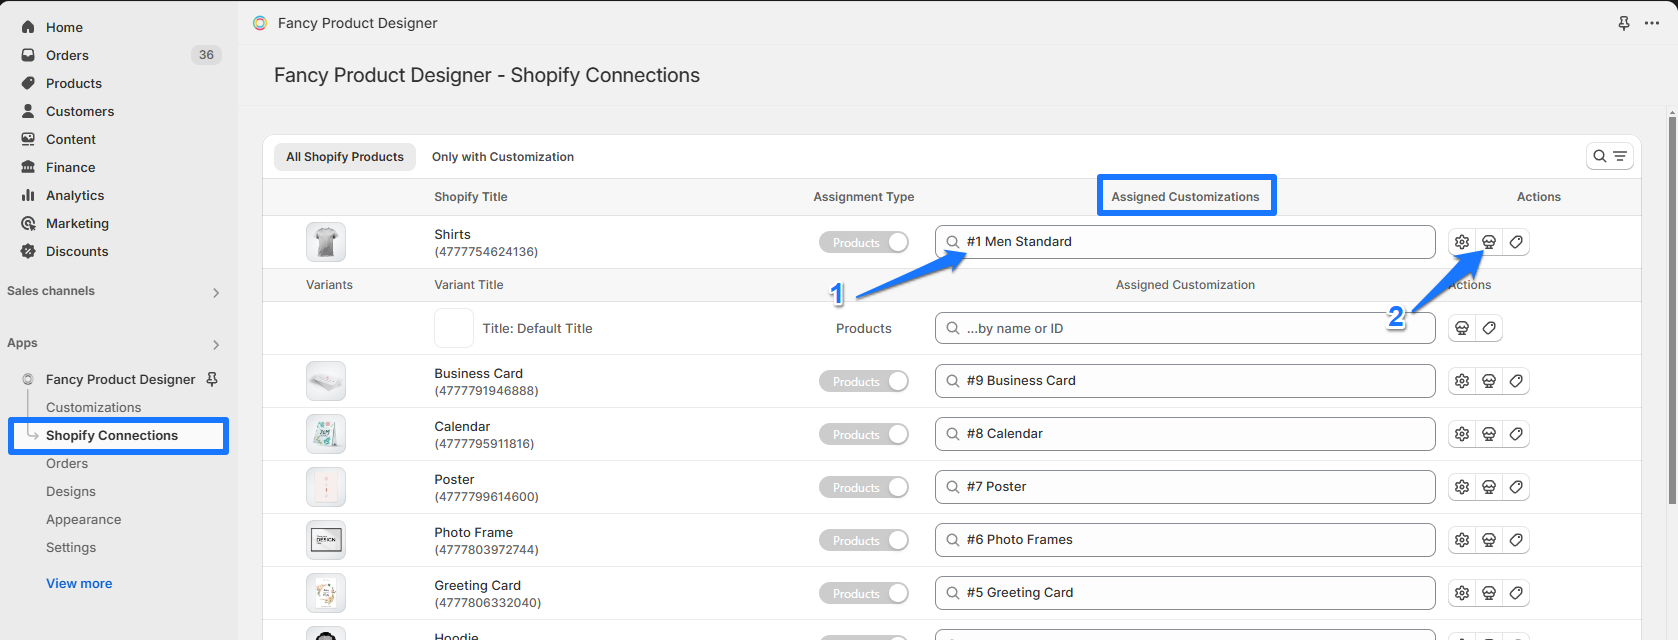The image size is (1678, 640).
Task: Toggle Products switch for Shirts
Action: (x=864, y=242)
